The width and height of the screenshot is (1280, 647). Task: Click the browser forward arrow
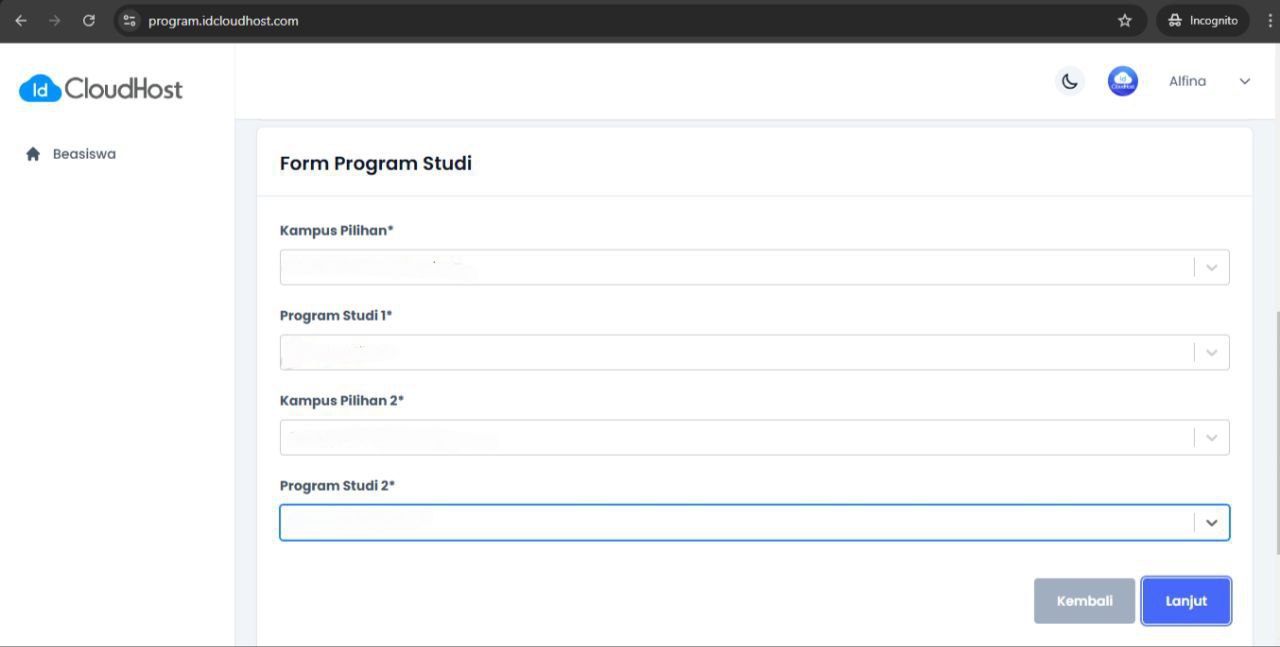pyautogui.click(x=55, y=20)
